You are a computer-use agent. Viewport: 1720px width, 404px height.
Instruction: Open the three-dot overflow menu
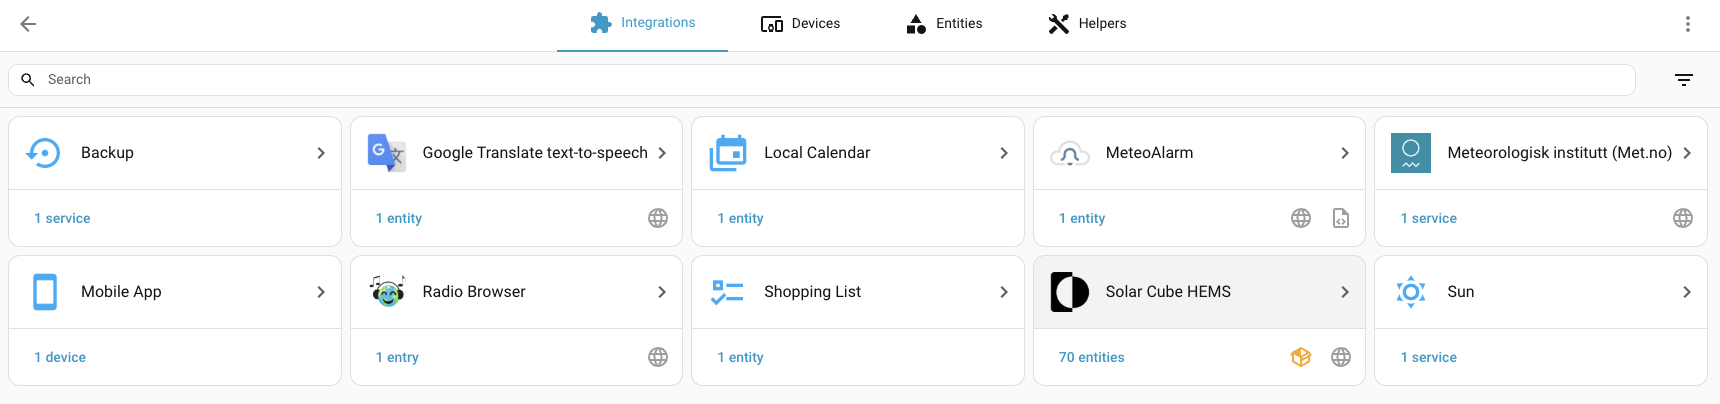(1688, 24)
